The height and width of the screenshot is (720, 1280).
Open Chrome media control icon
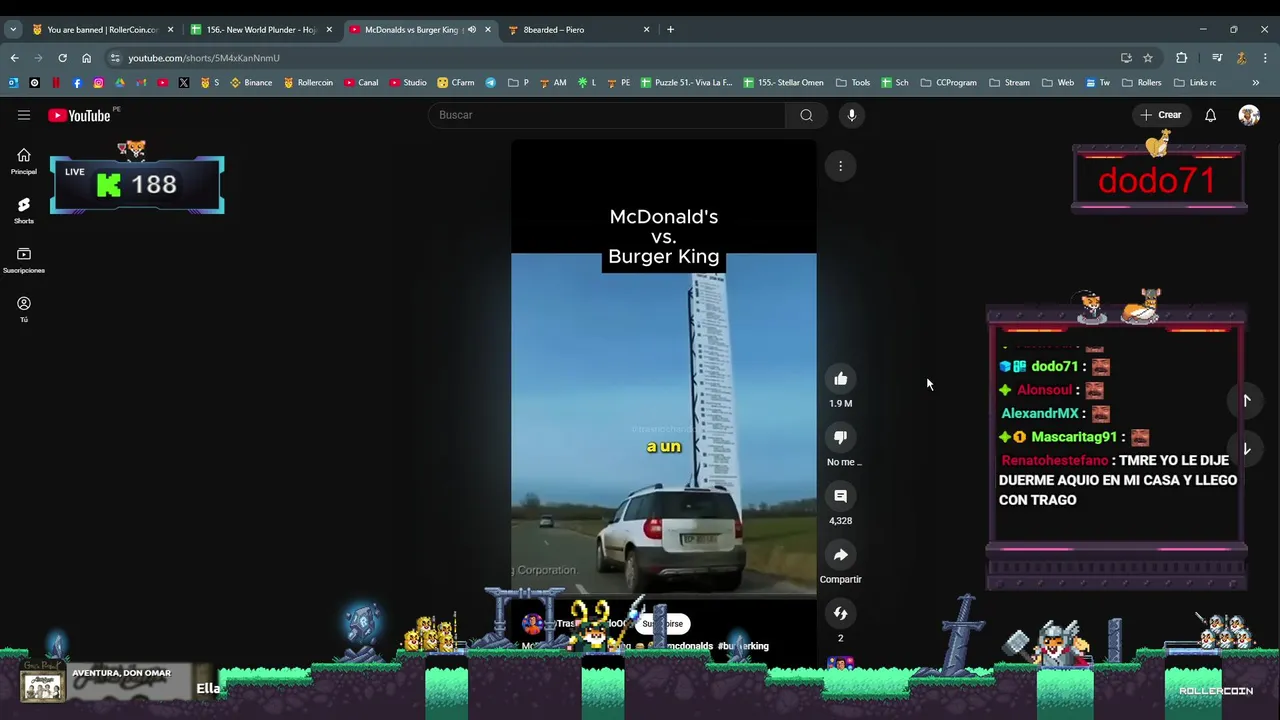[x=1217, y=58]
